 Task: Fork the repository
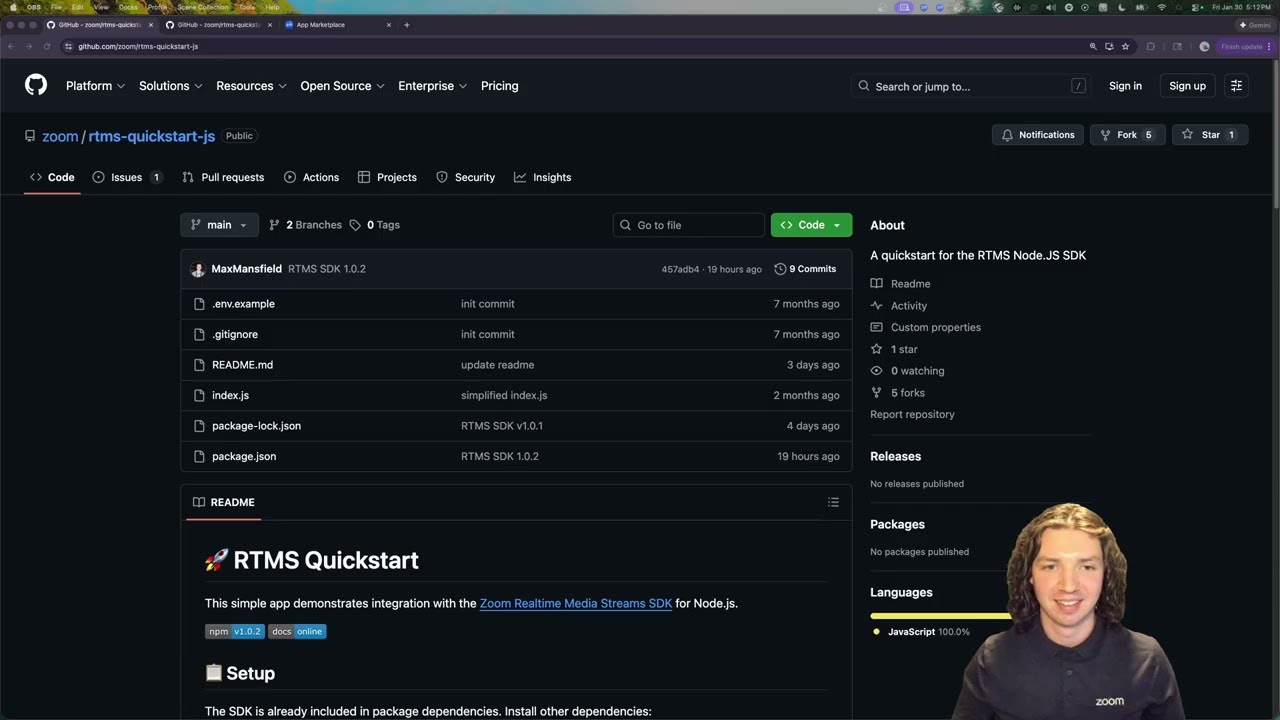(1127, 135)
